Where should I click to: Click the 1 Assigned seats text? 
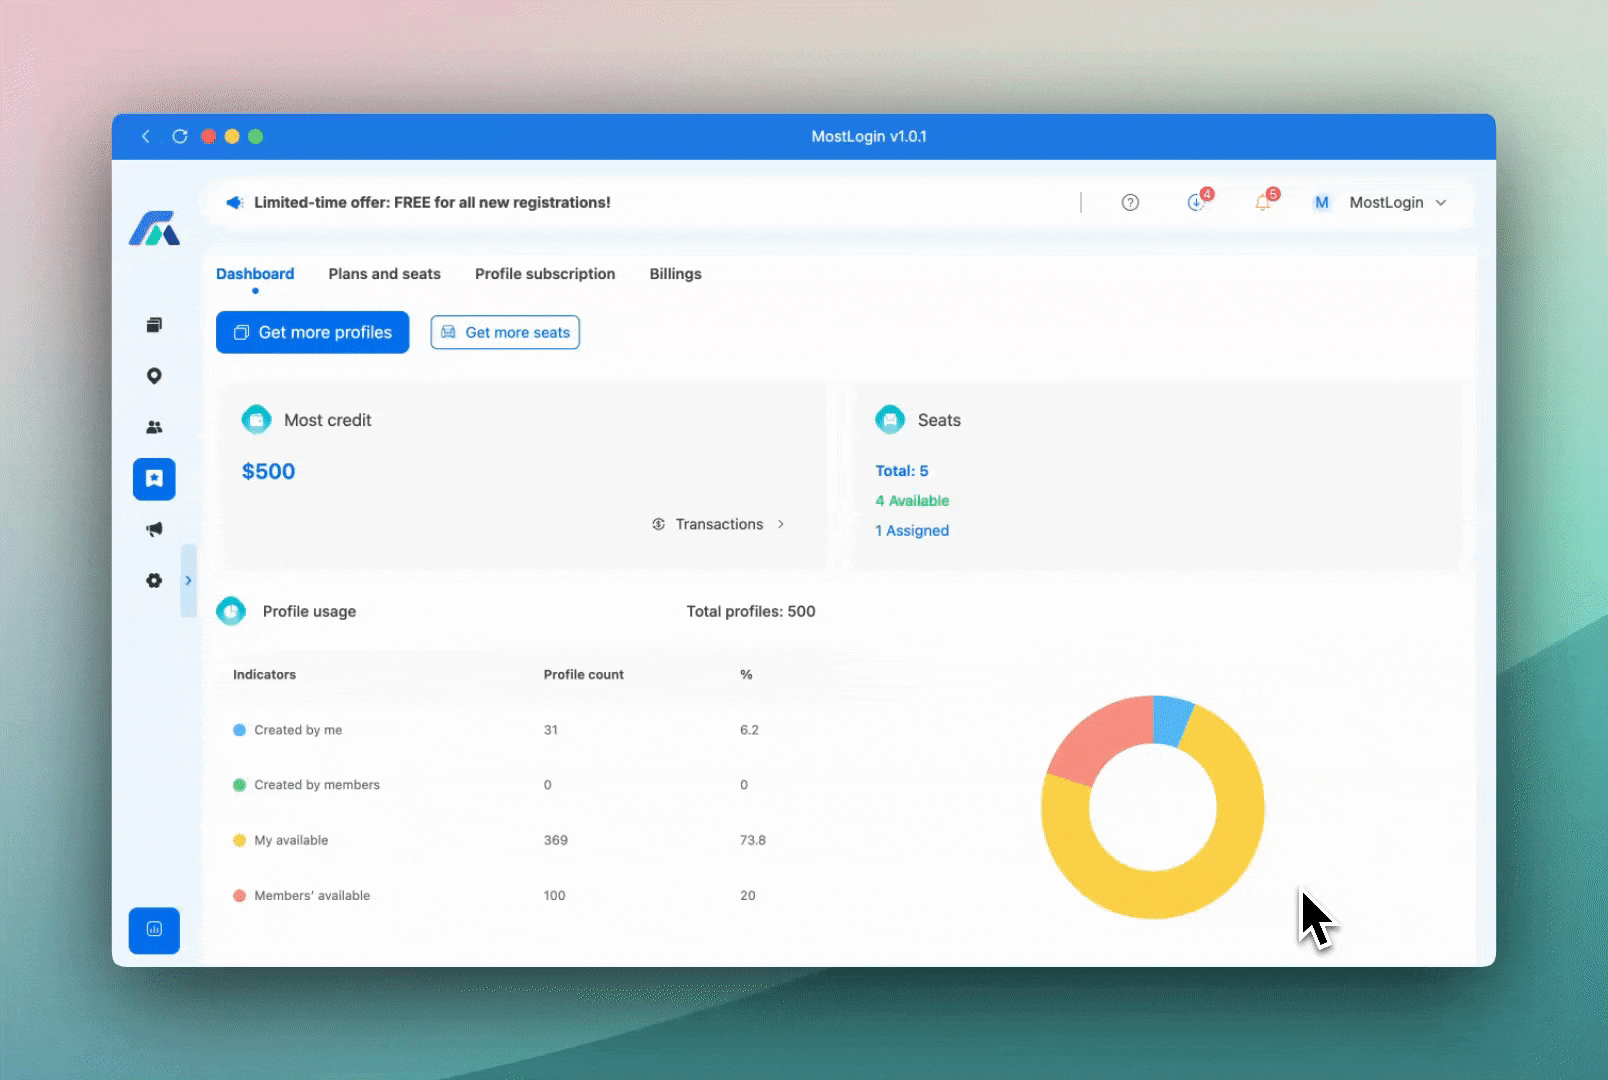click(x=912, y=531)
